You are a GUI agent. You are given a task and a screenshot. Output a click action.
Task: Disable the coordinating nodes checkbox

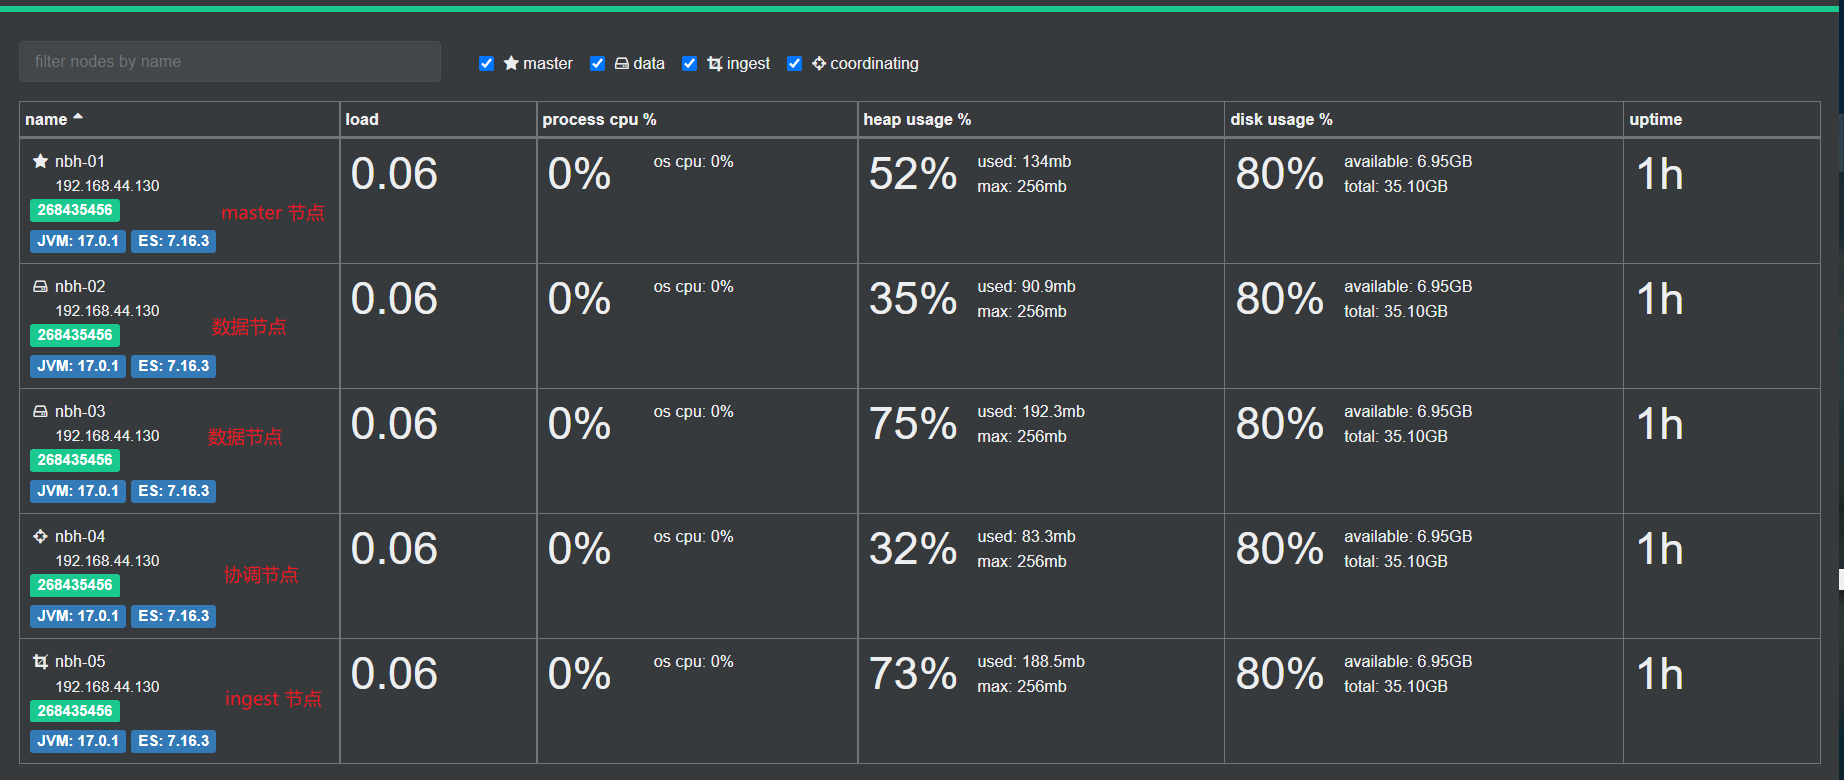tap(795, 63)
